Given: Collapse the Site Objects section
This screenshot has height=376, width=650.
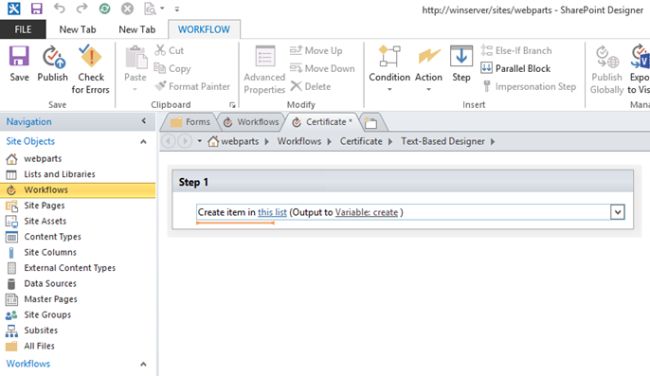Looking at the screenshot, I should tap(143, 141).
